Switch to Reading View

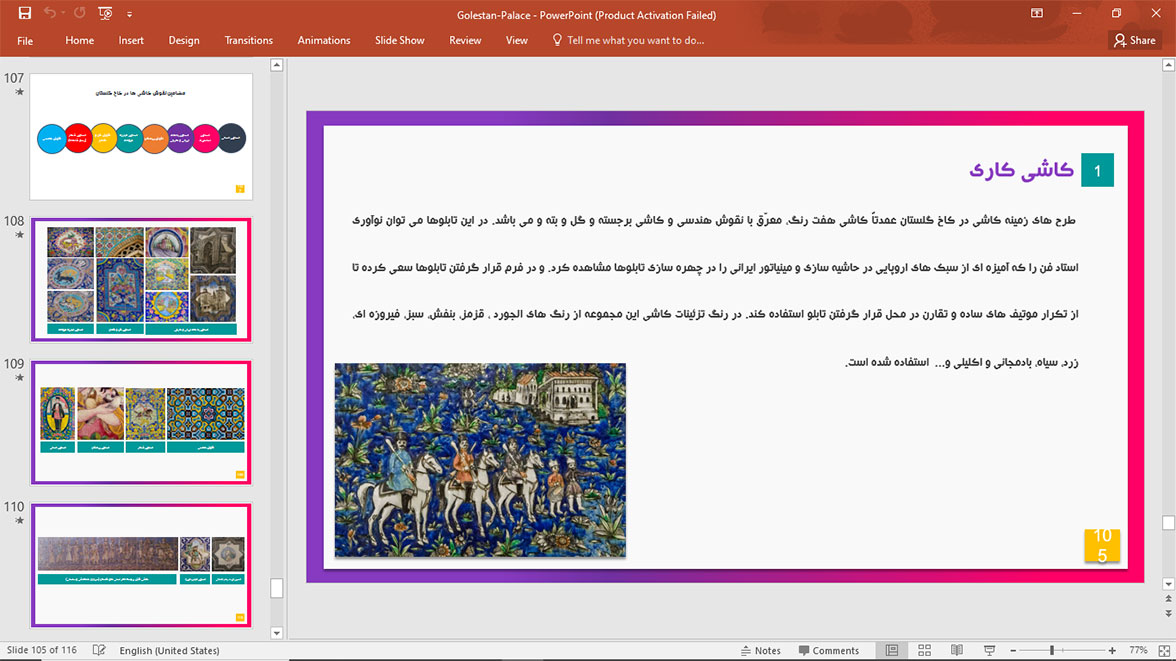(956, 650)
